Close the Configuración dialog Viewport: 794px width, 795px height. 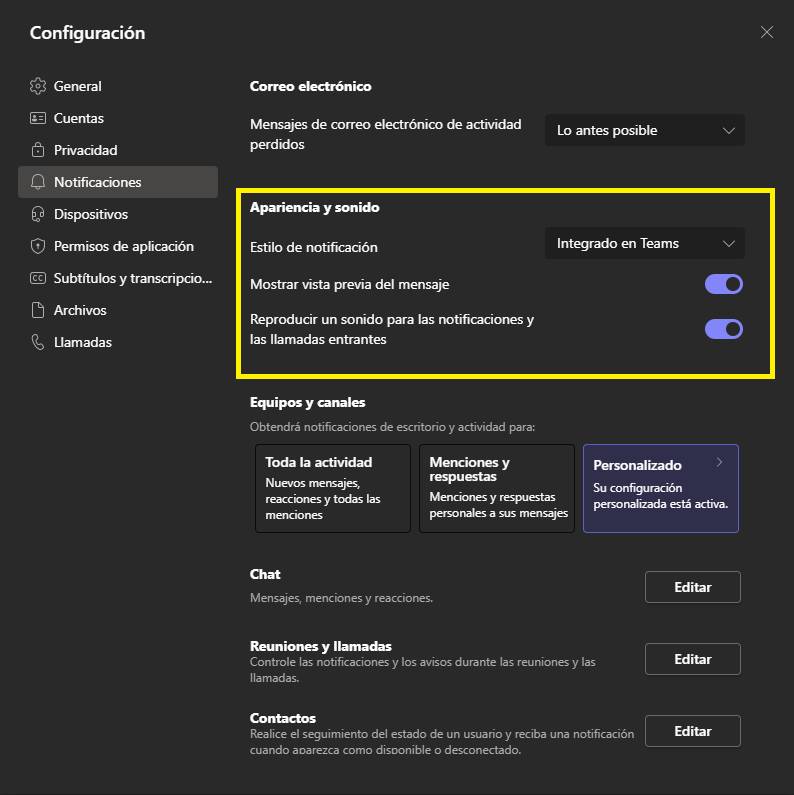click(767, 32)
